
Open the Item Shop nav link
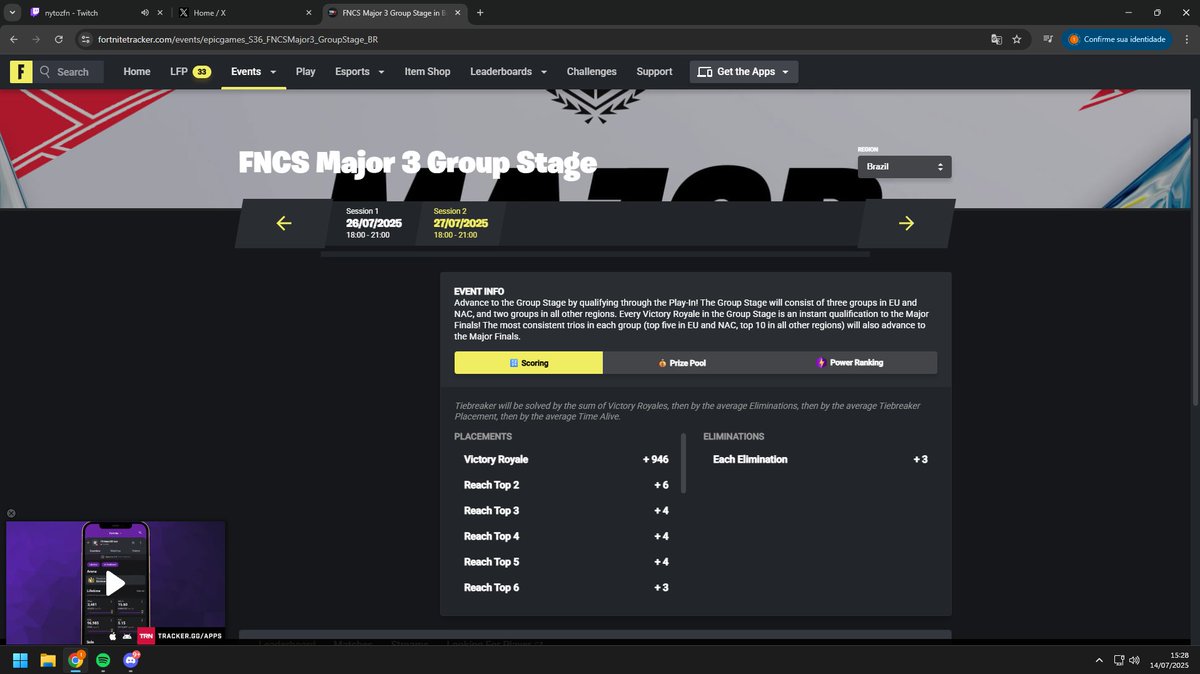click(427, 72)
